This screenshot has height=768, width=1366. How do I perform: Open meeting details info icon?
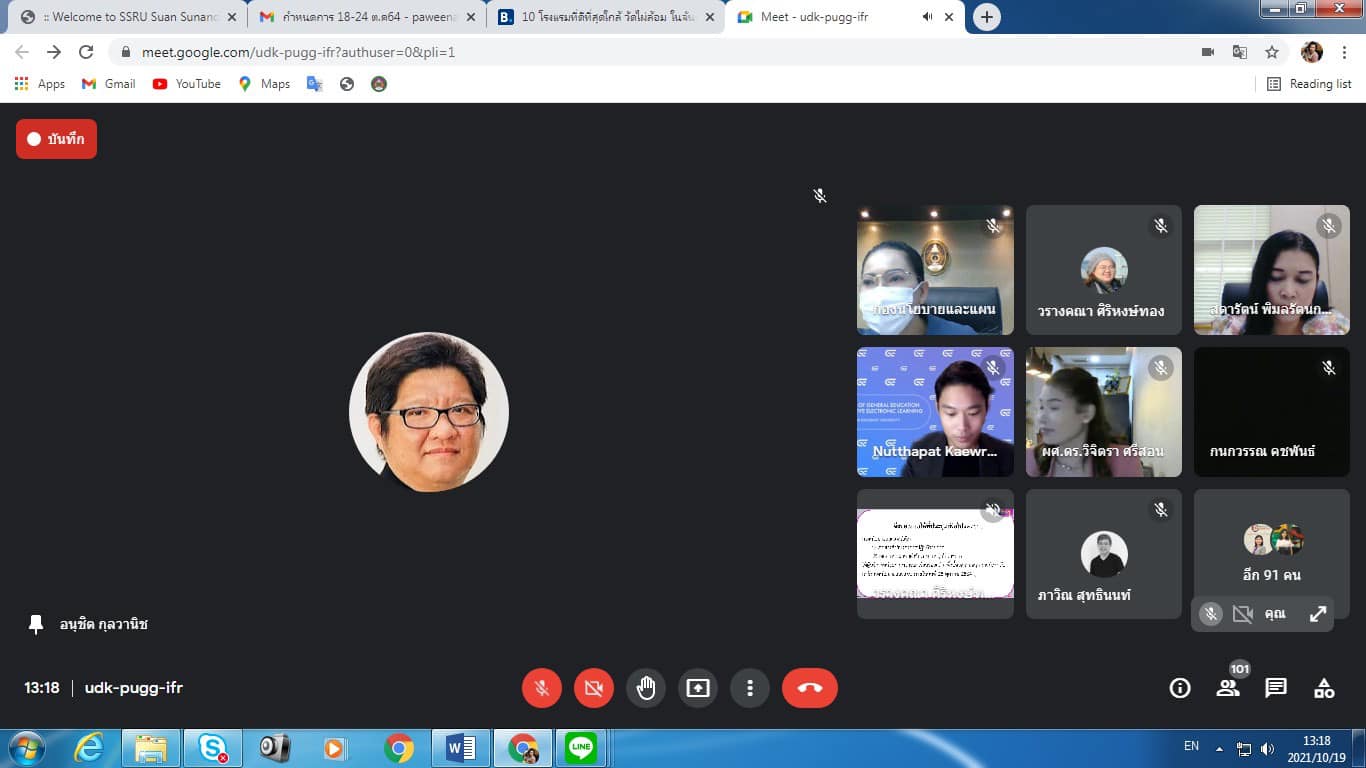pos(1180,688)
